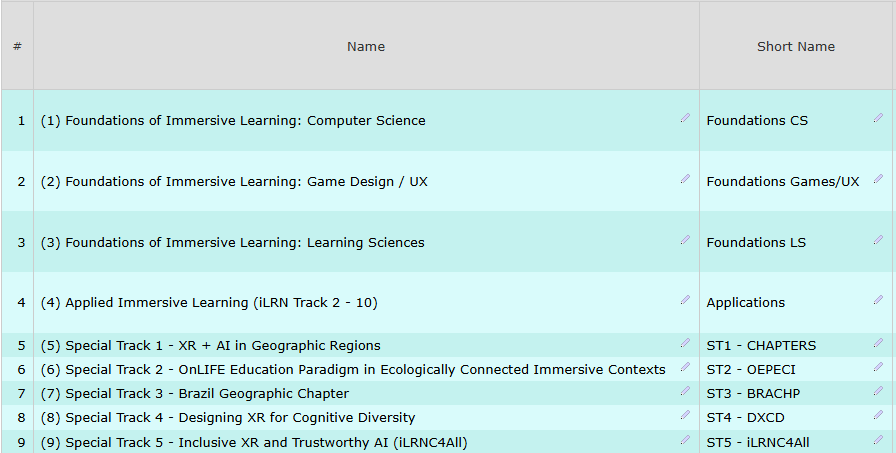Screen dimensions: 896x453
Task: Edit short name pencil for ST2 - OEPECI
Action: [878, 367]
